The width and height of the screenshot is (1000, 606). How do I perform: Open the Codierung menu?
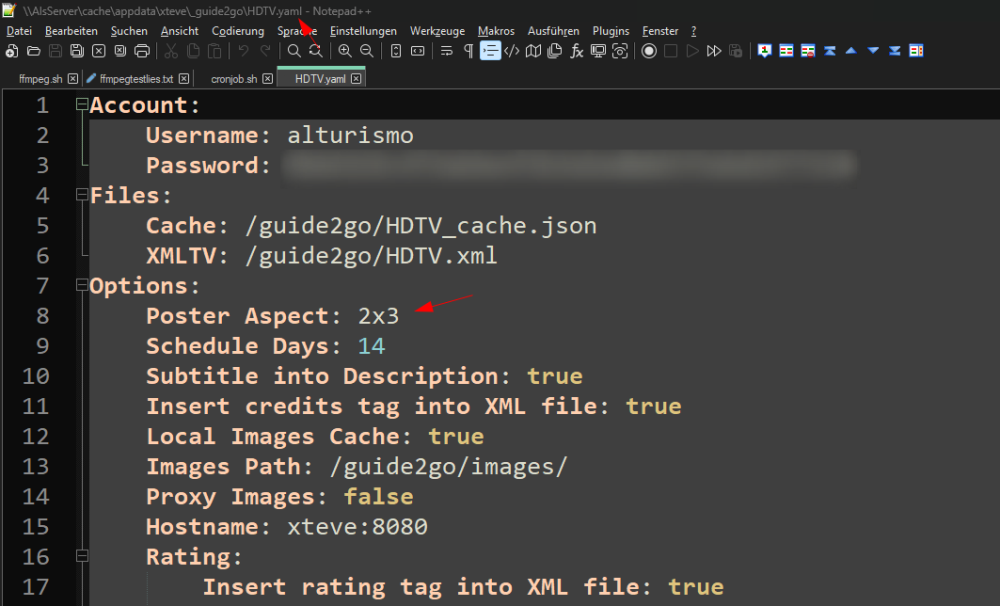coord(238,31)
